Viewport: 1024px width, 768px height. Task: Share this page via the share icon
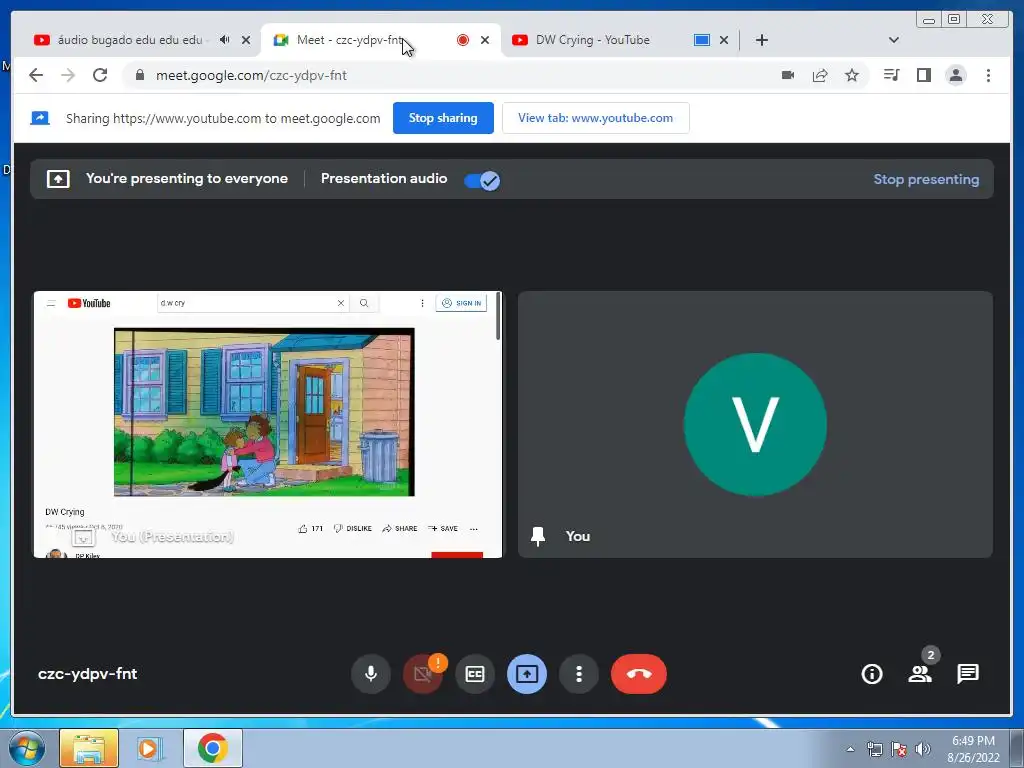click(820, 75)
